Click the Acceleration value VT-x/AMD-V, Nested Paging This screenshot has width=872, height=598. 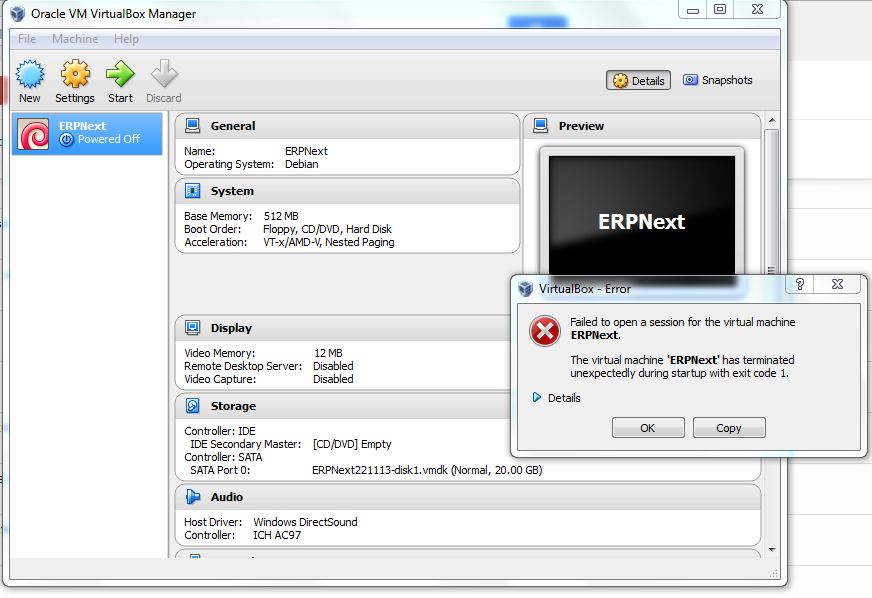click(329, 242)
